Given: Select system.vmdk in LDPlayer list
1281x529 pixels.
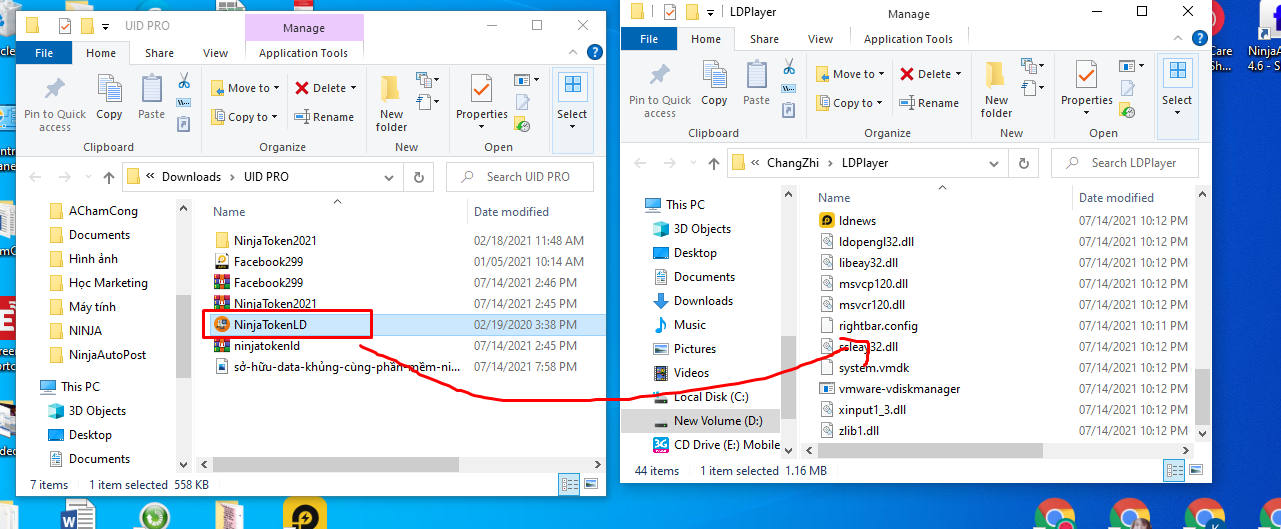Looking at the screenshot, I should point(874,368).
